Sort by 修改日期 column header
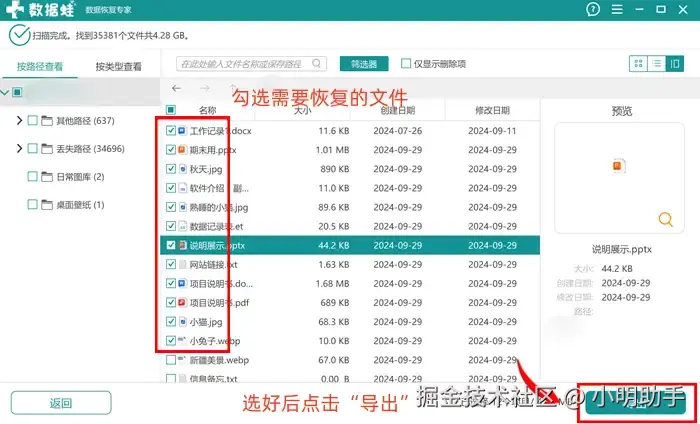The image size is (700, 424). click(x=492, y=110)
